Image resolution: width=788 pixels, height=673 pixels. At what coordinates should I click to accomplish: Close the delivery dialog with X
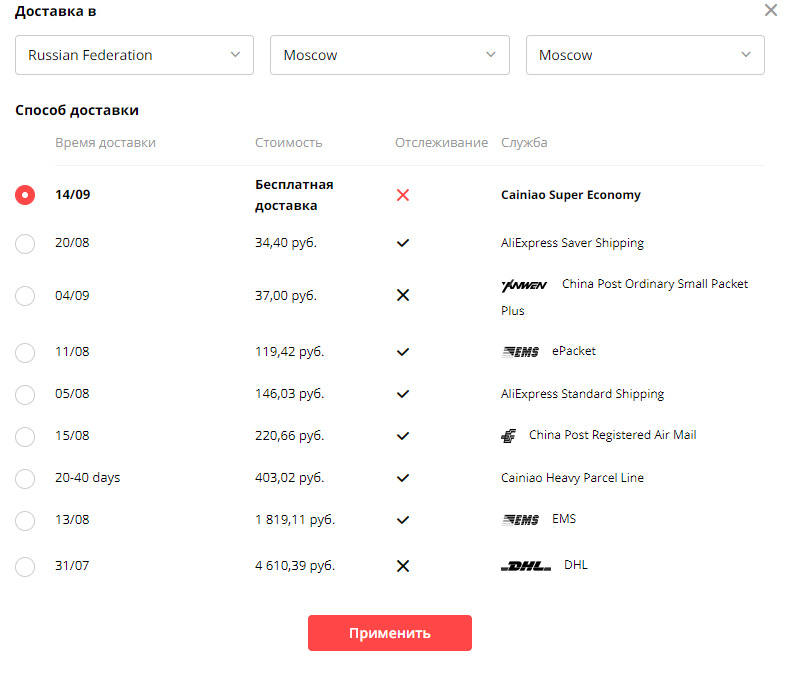point(770,11)
